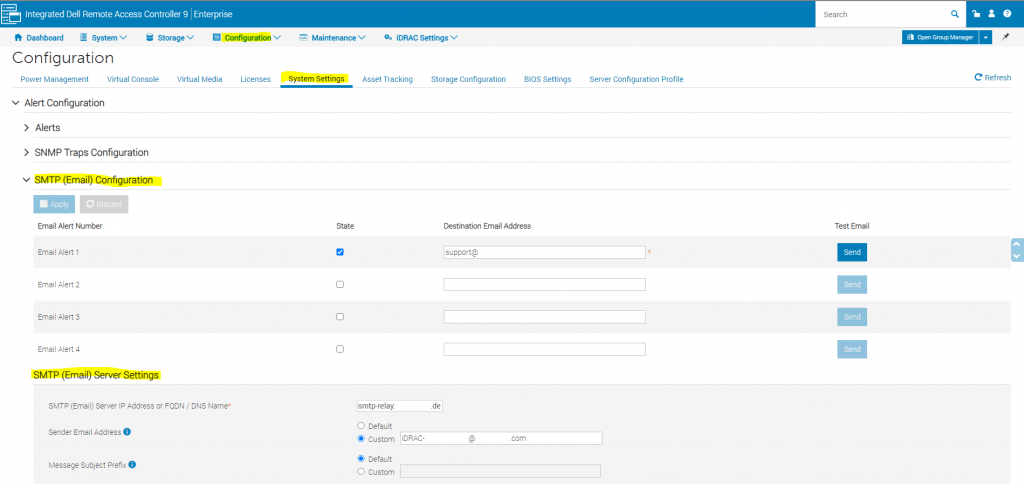Click Open Group Manager button
The width and height of the screenshot is (1024, 484).
pyautogui.click(x=940, y=37)
